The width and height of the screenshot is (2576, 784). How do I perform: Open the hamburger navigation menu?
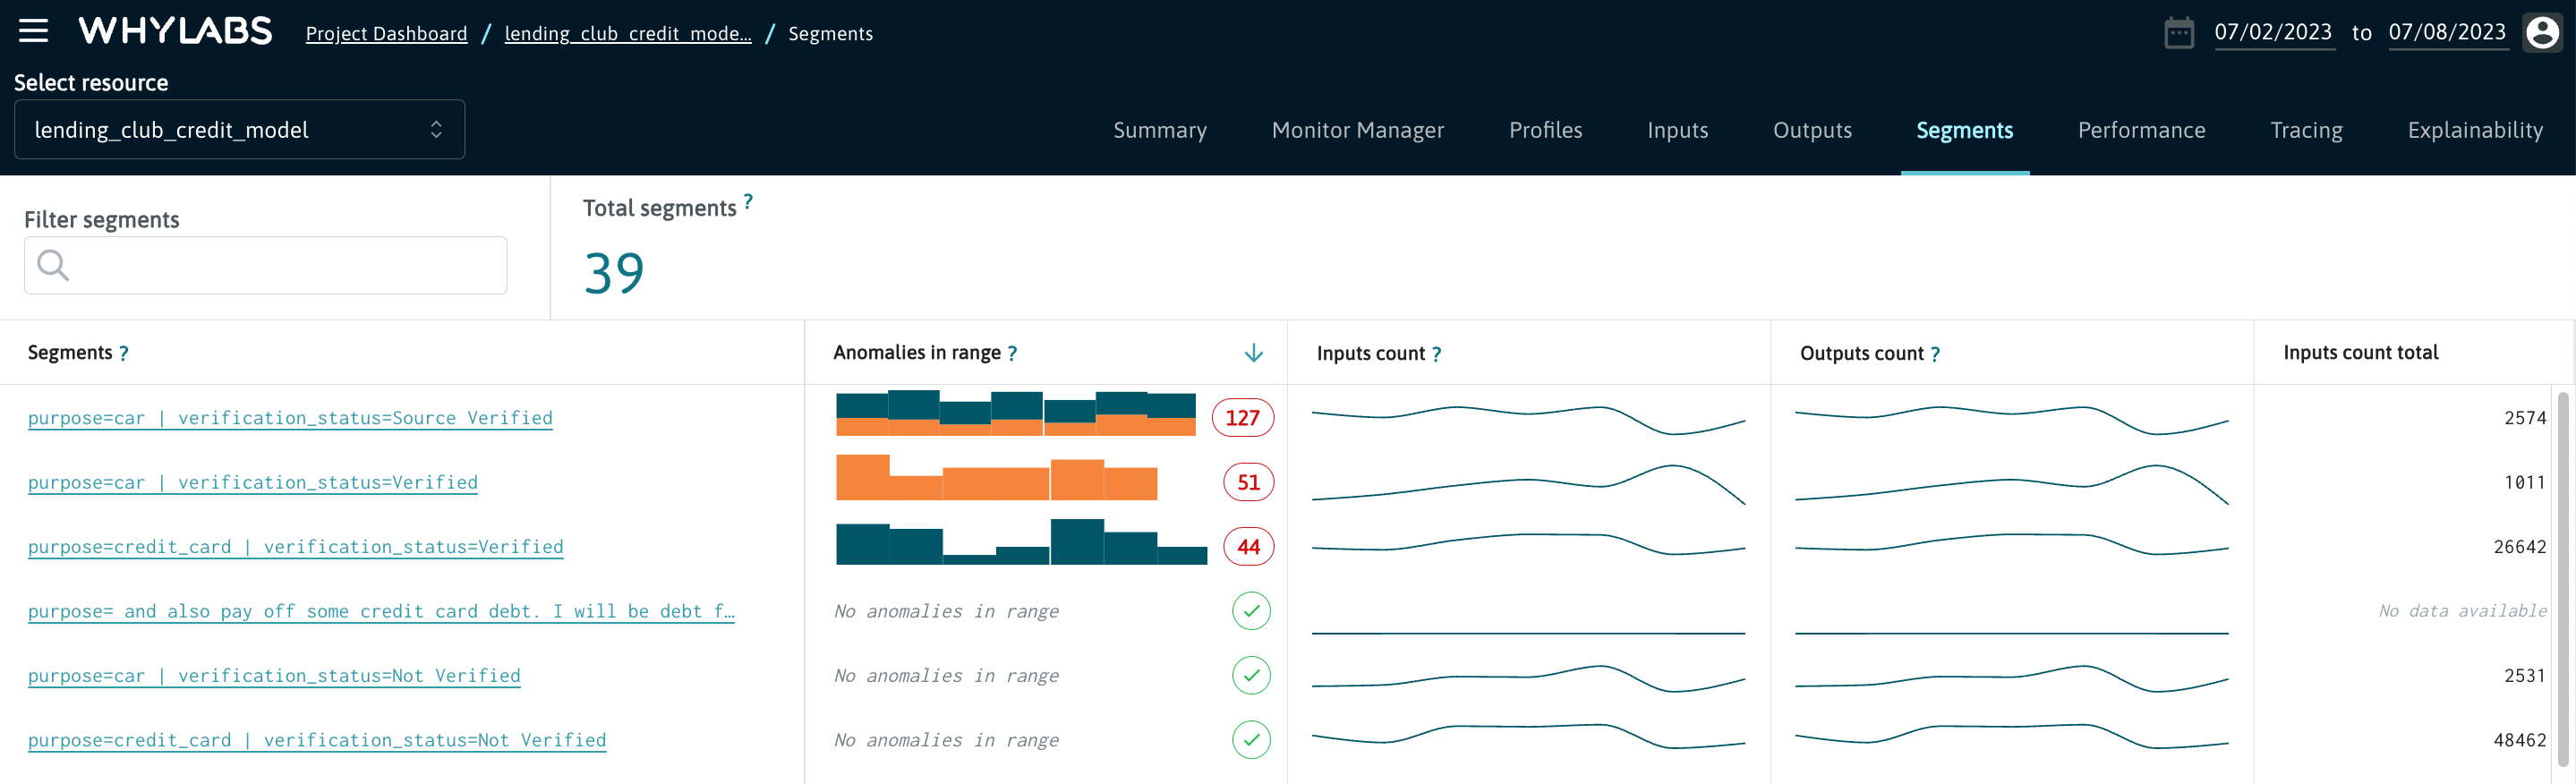33,31
